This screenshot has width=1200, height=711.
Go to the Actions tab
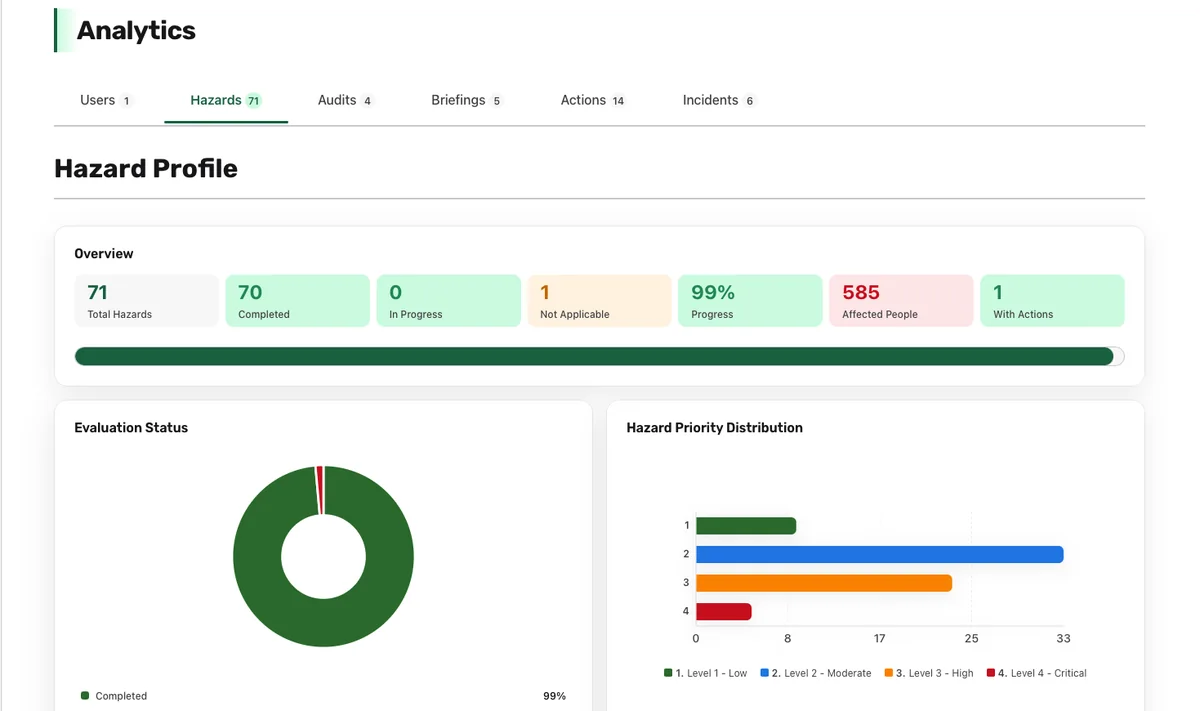pyautogui.click(x=593, y=100)
